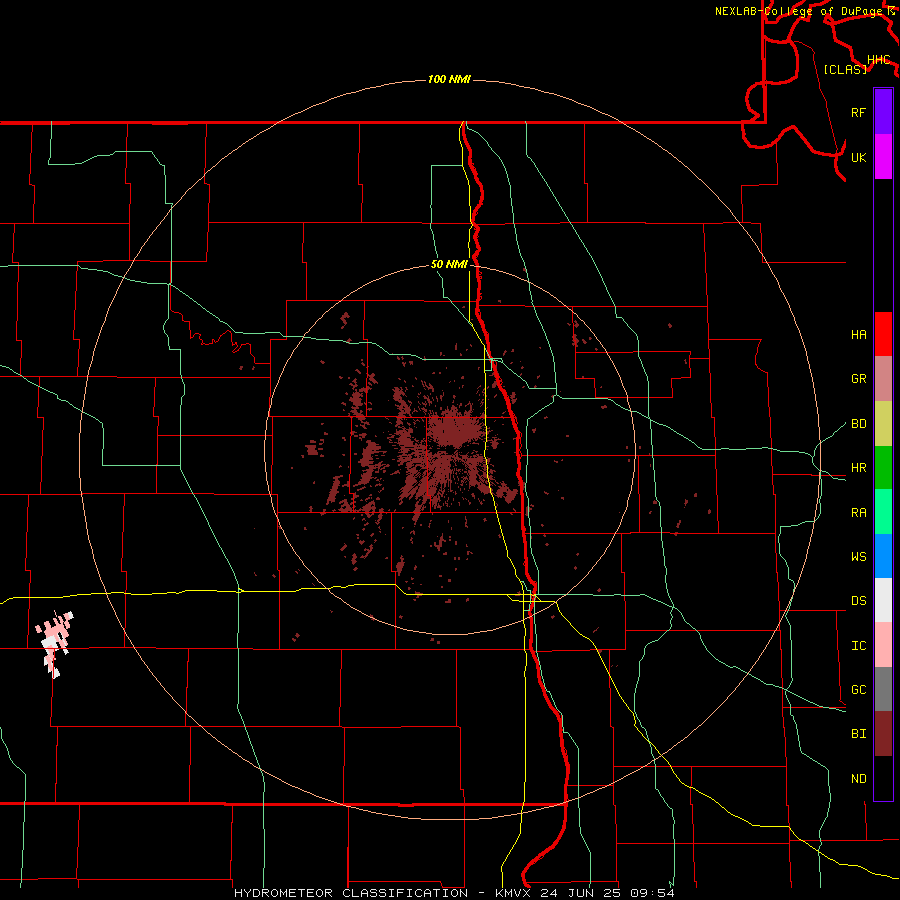900x900 pixels.
Task: Click the RF purple legend color swatch
Action: (x=883, y=112)
